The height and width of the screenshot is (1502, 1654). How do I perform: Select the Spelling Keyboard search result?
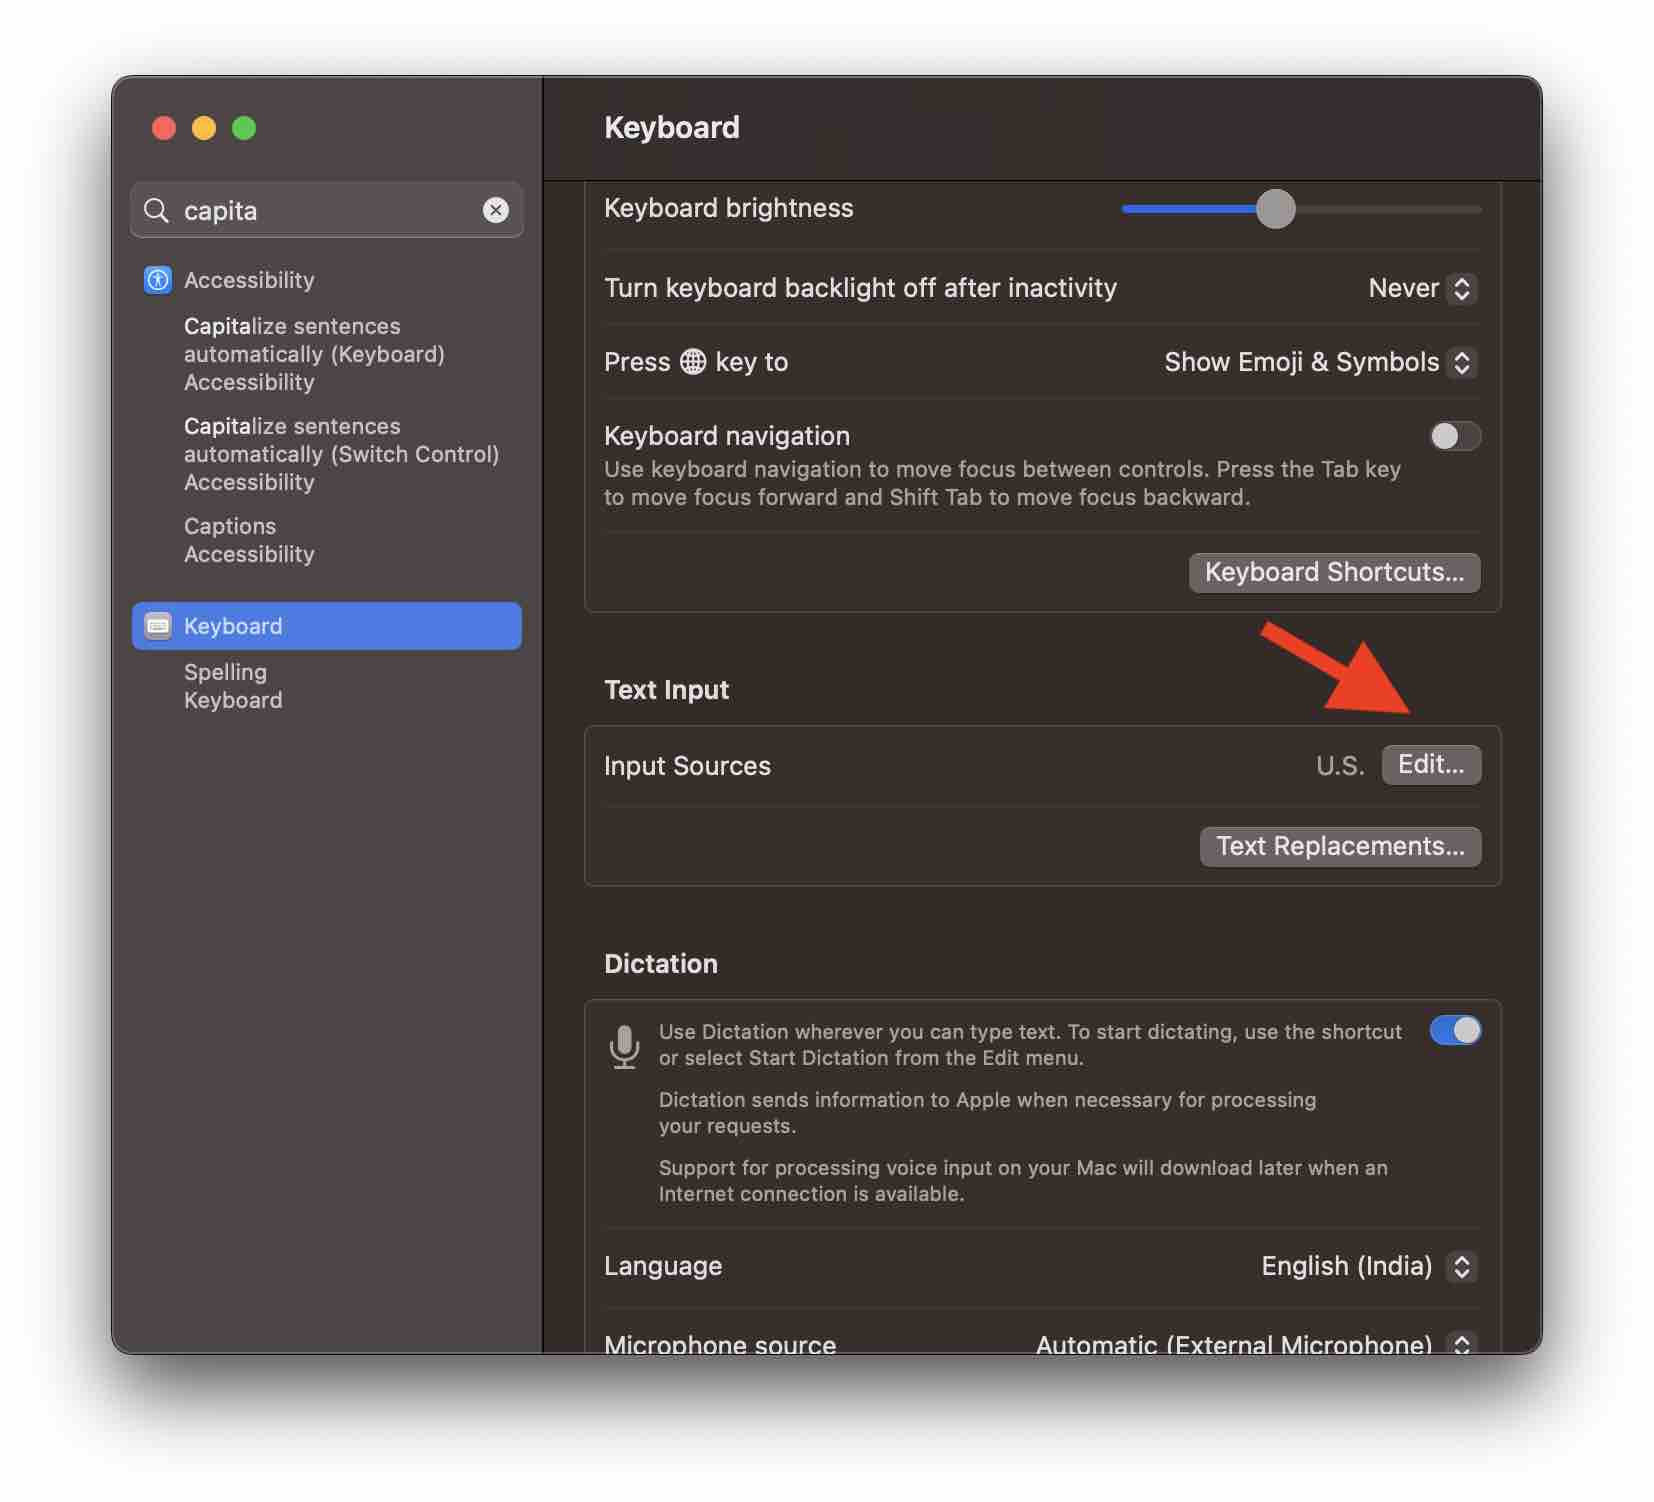click(232, 687)
